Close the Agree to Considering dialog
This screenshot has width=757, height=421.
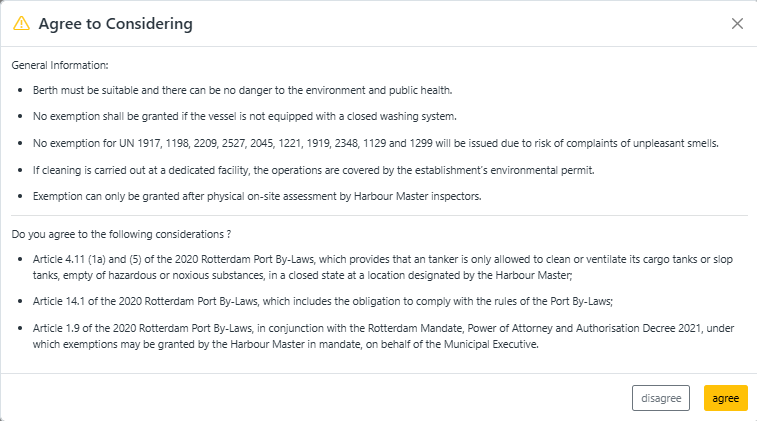point(737,24)
